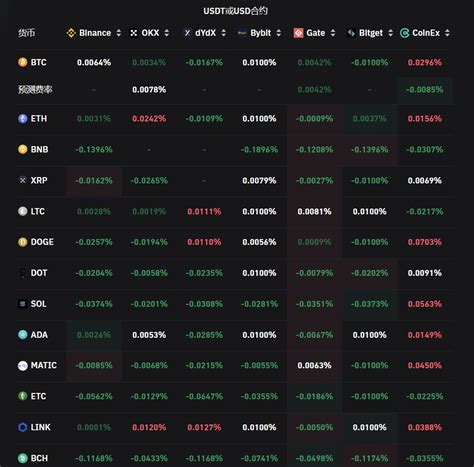Click the DOGE coin icon
Viewport: 474px width, 467px height.
[23, 242]
